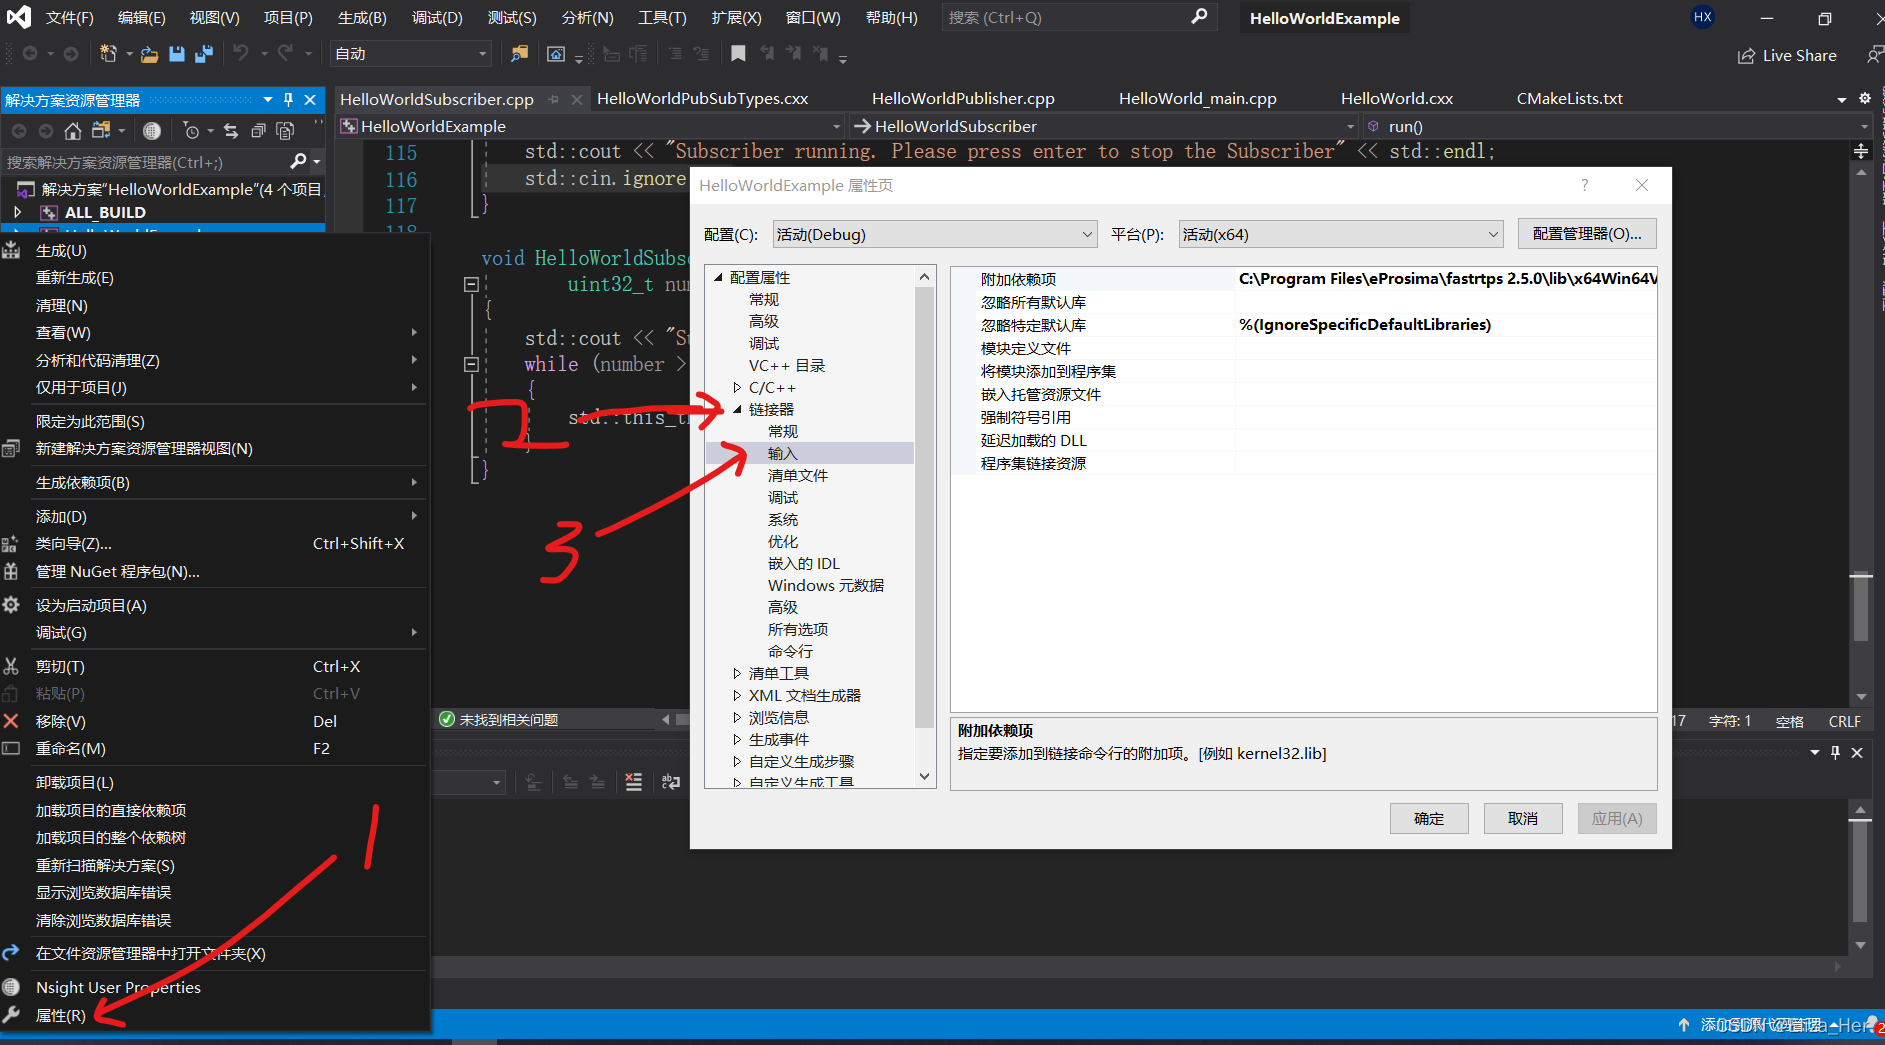1885x1045 pixels.
Task: Click the property tree vertical scrollbar
Action: (x=924, y=500)
